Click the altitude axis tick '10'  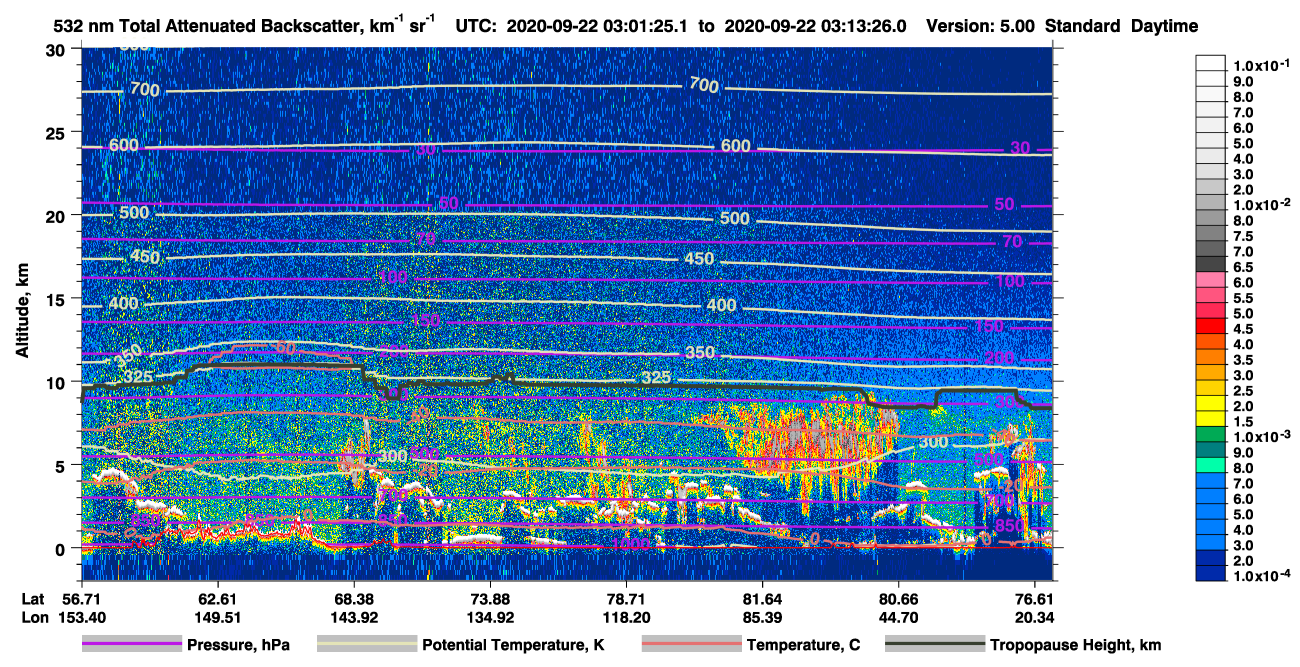(58, 381)
